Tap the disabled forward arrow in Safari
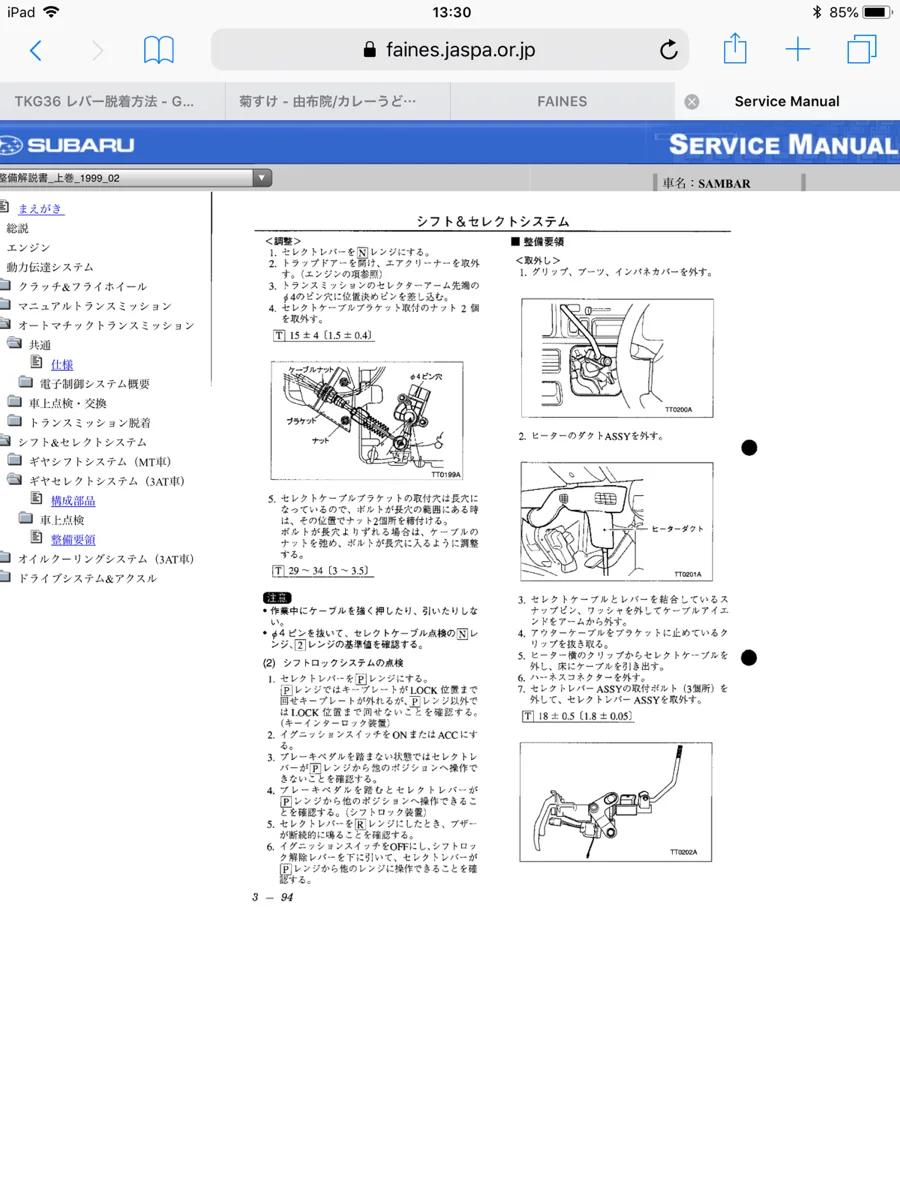The height and width of the screenshot is (1200, 900). (x=97, y=50)
